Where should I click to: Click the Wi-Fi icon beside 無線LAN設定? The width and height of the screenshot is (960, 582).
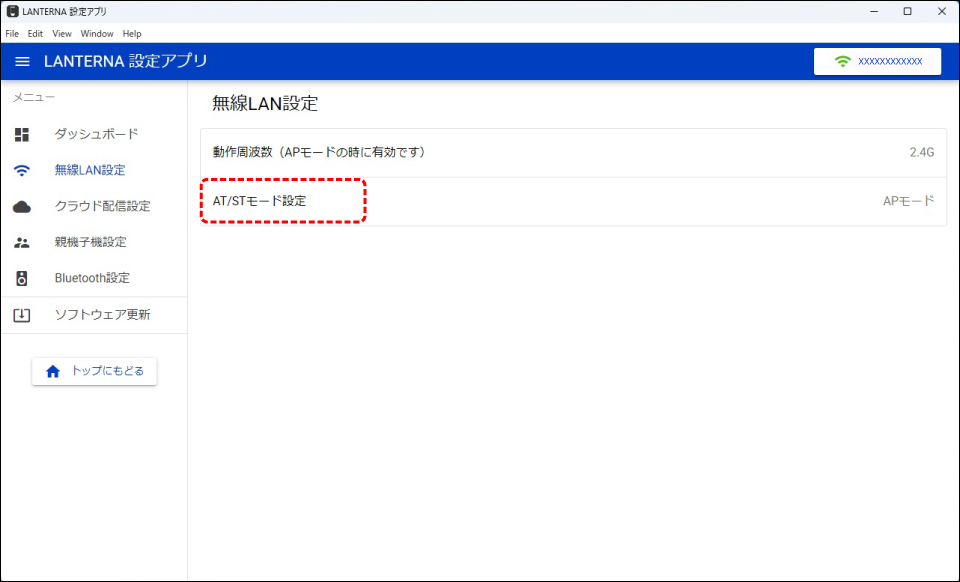(x=22, y=170)
